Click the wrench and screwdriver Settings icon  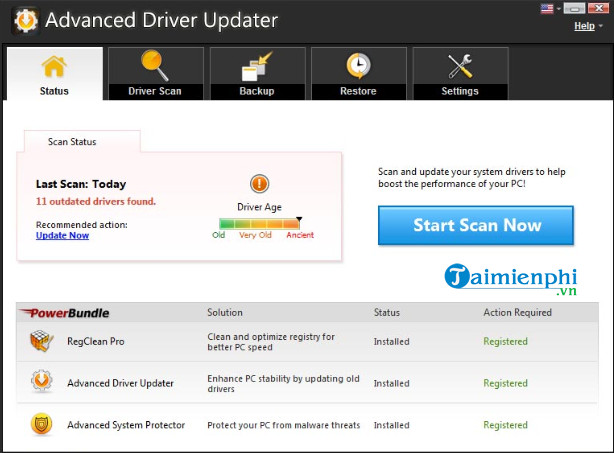(x=460, y=66)
